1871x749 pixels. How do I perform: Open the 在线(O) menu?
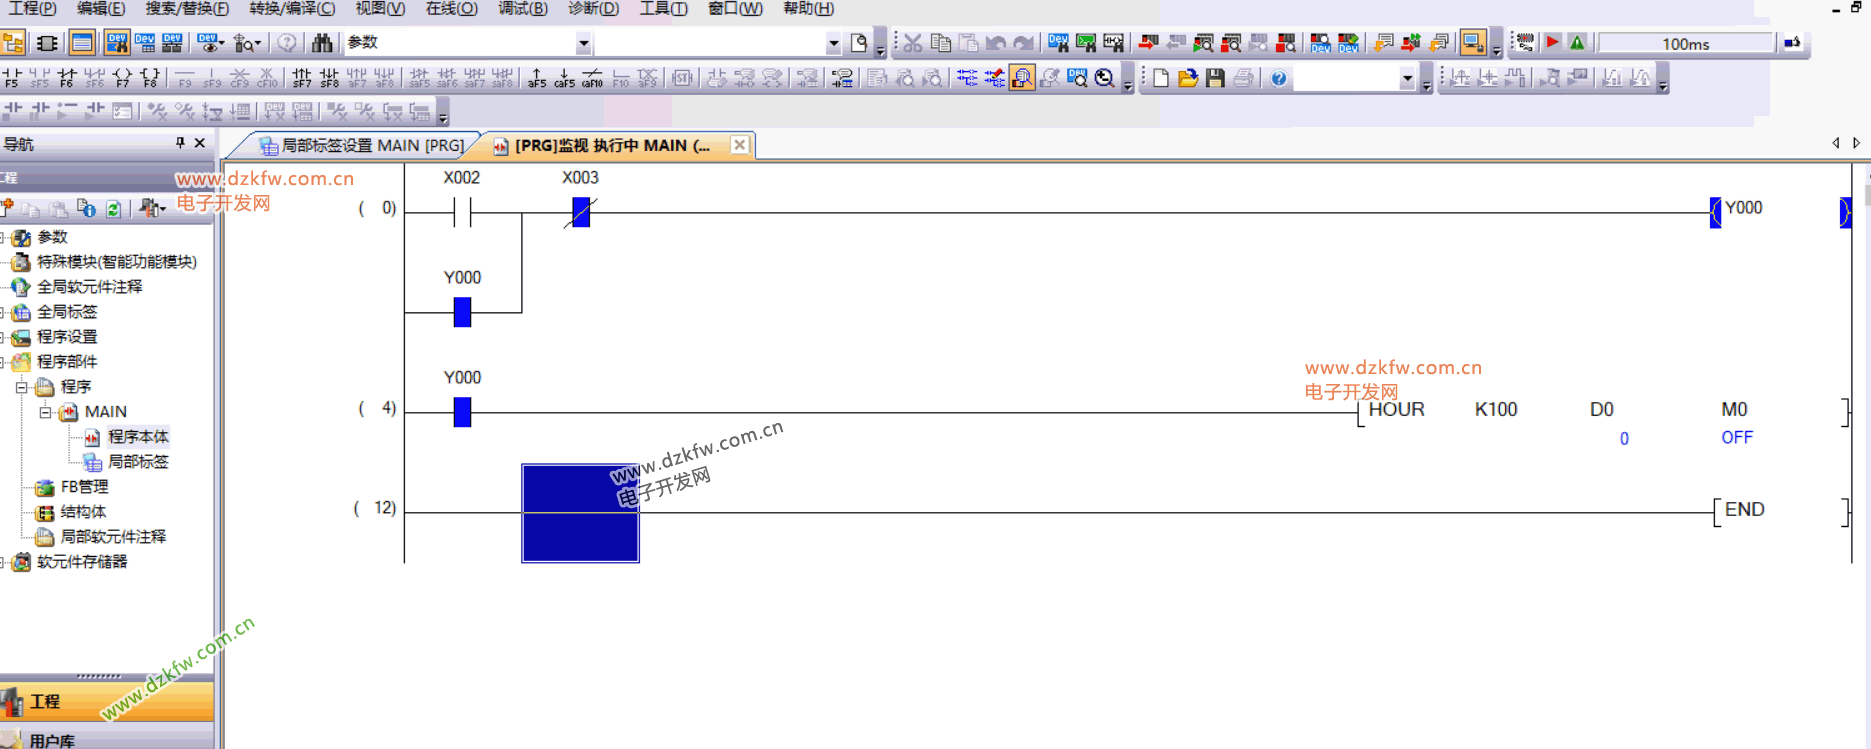click(x=451, y=9)
